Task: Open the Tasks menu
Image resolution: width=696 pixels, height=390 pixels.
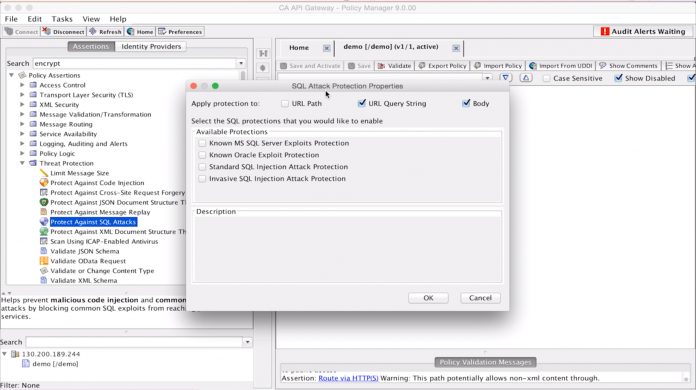Action: pos(62,19)
